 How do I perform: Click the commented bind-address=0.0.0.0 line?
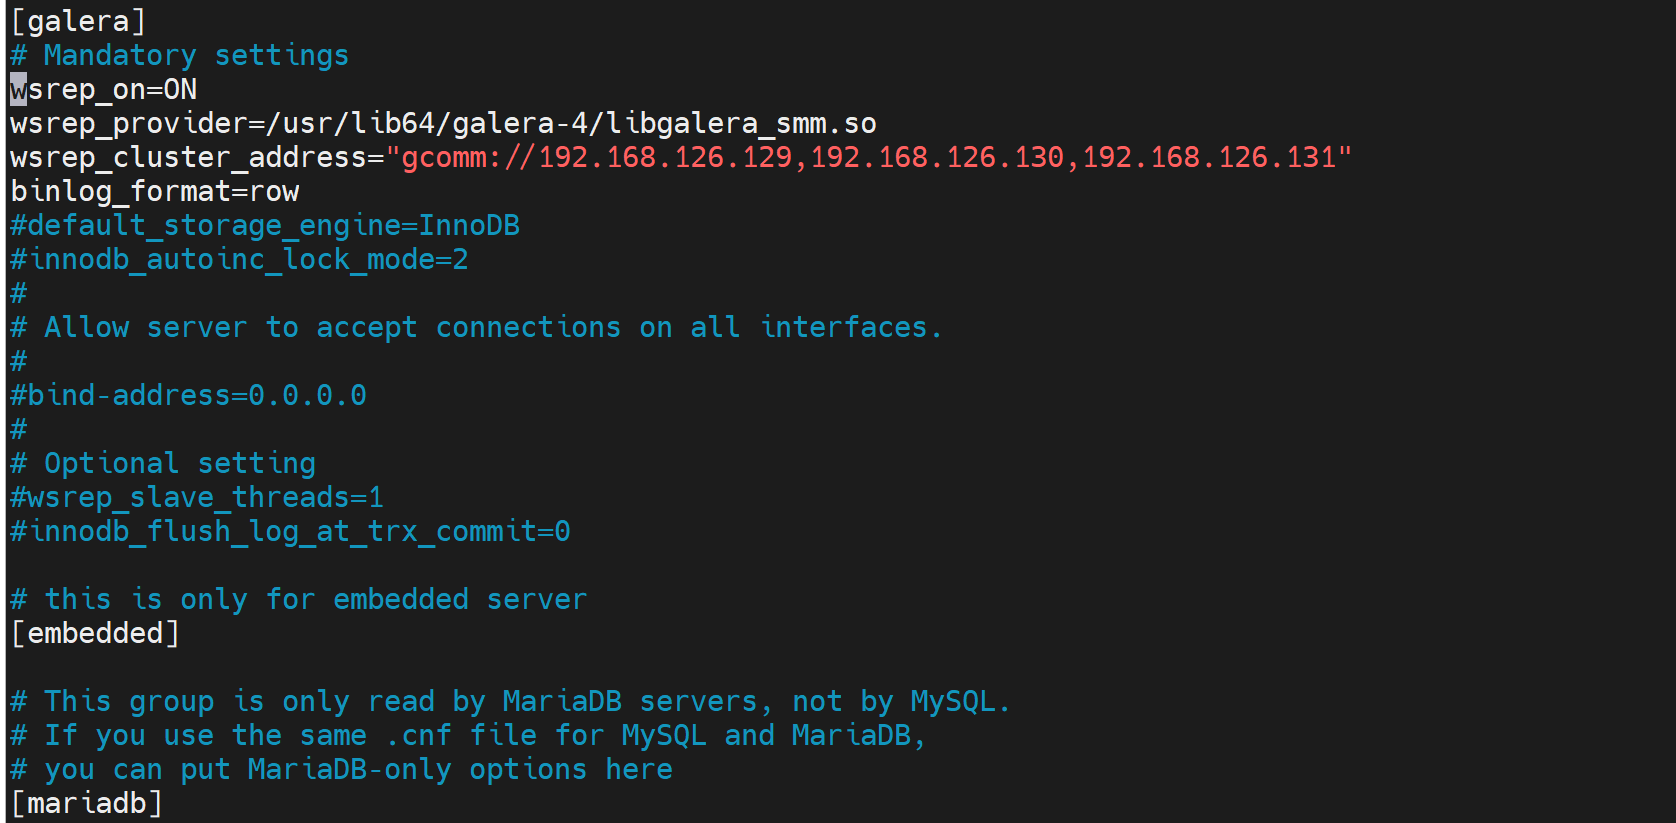point(188,396)
